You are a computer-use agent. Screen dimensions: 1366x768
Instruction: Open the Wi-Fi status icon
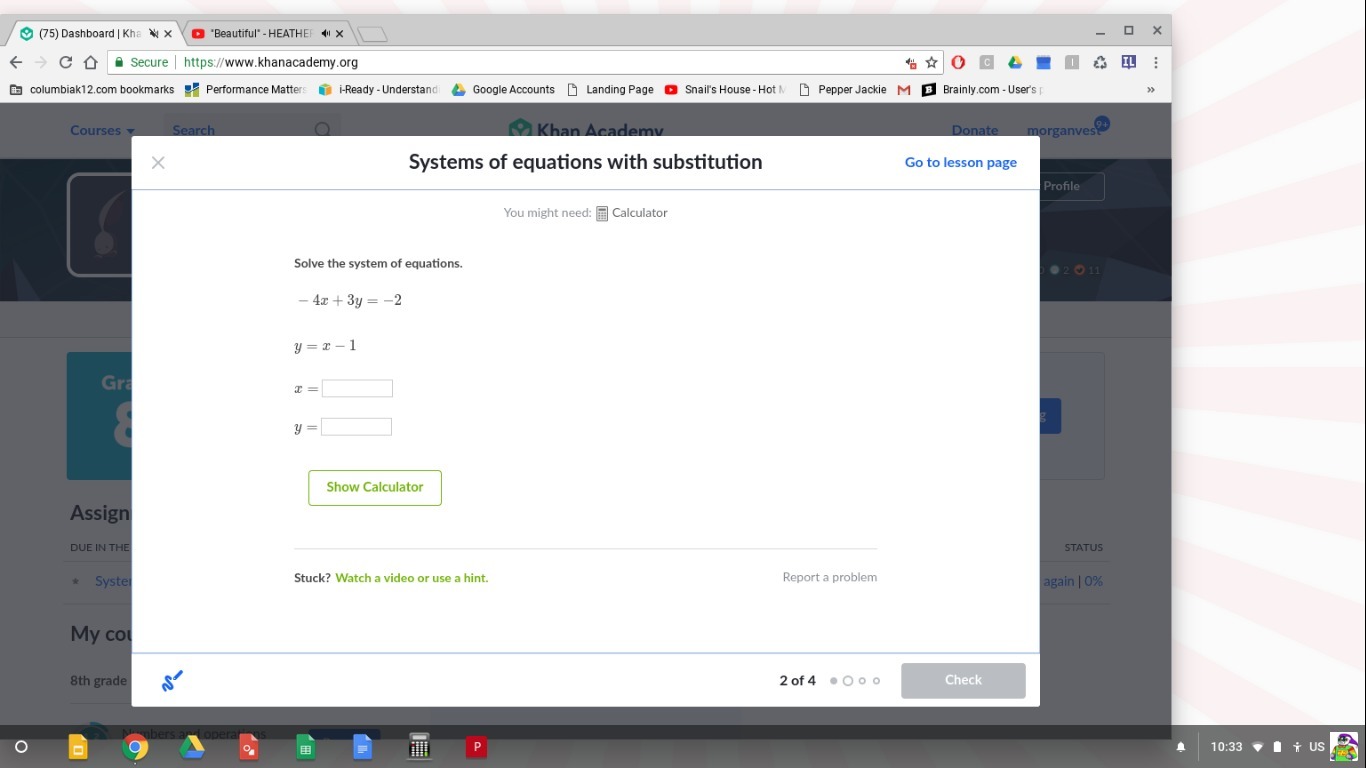point(1258,747)
